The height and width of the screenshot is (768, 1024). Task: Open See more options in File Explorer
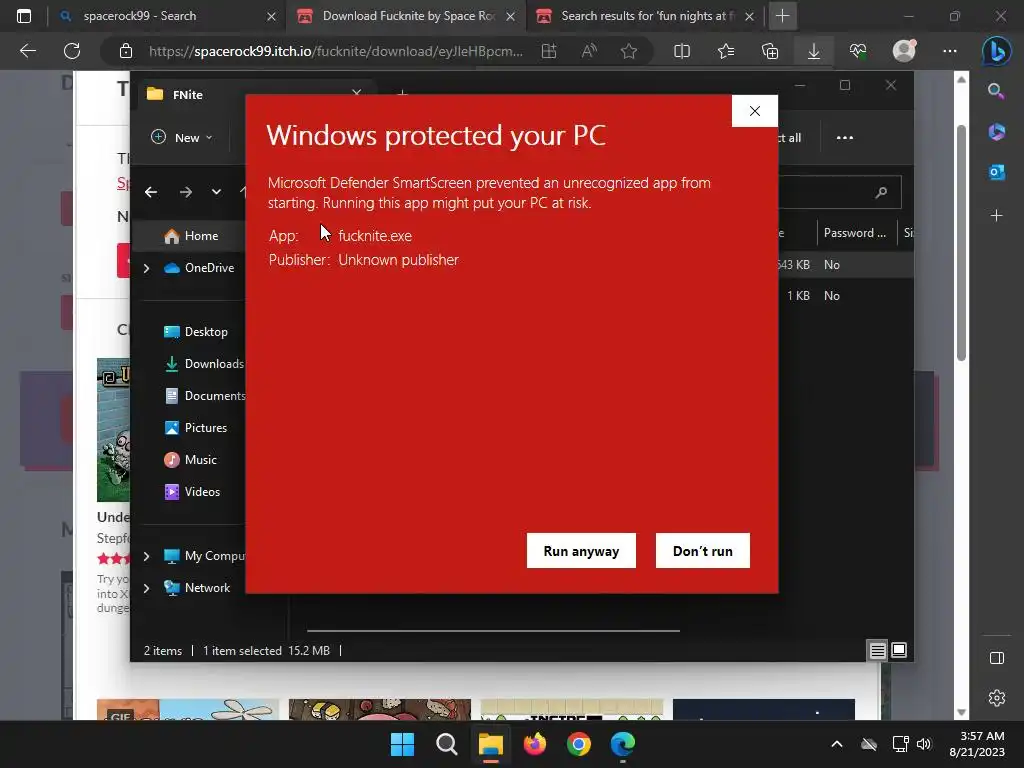[x=844, y=137]
